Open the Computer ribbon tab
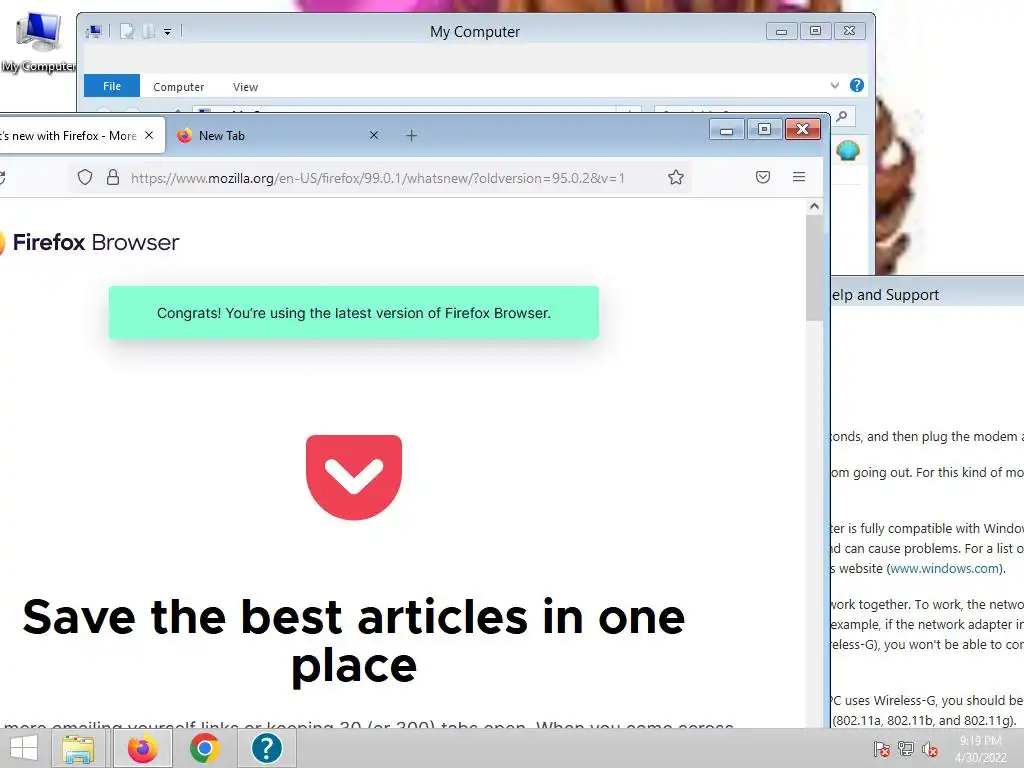The width and height of the screenshot is (1024, 768). [178, 87]
